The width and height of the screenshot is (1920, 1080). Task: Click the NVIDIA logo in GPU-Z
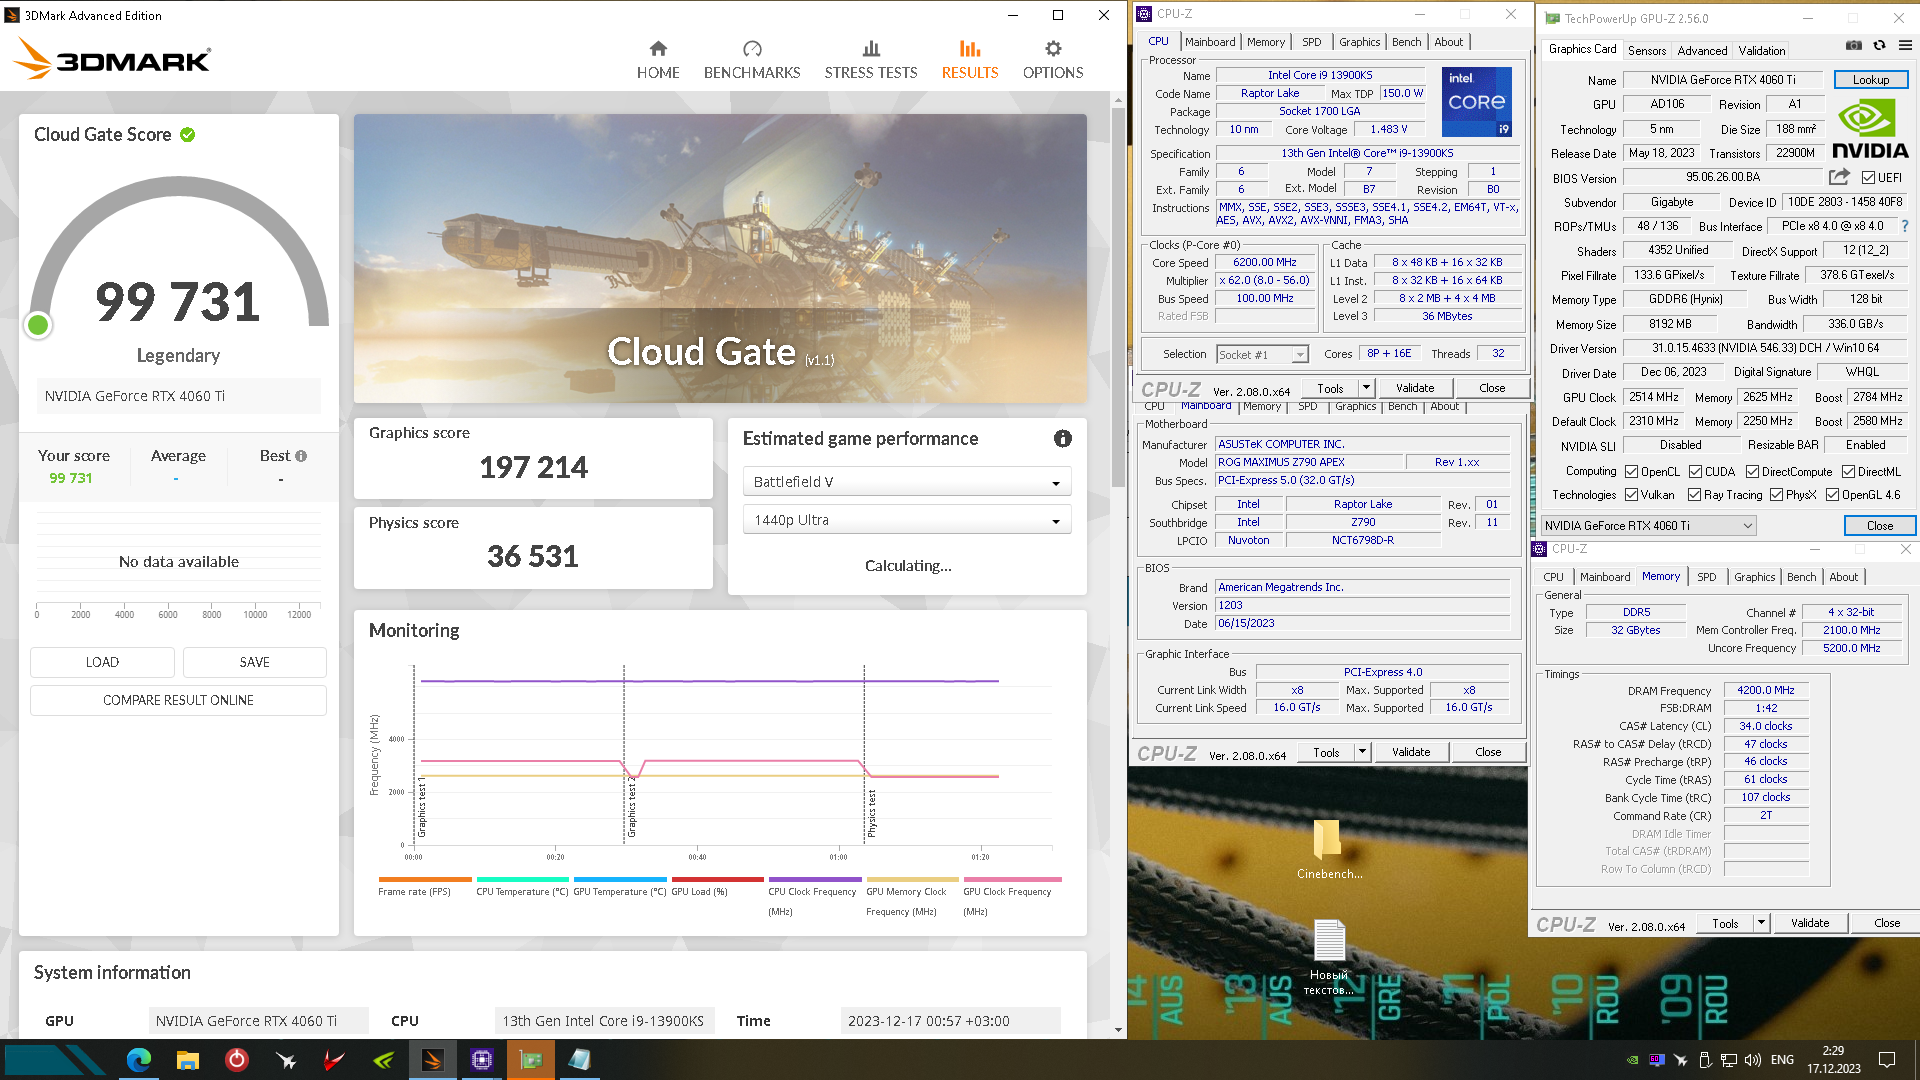1870,130
